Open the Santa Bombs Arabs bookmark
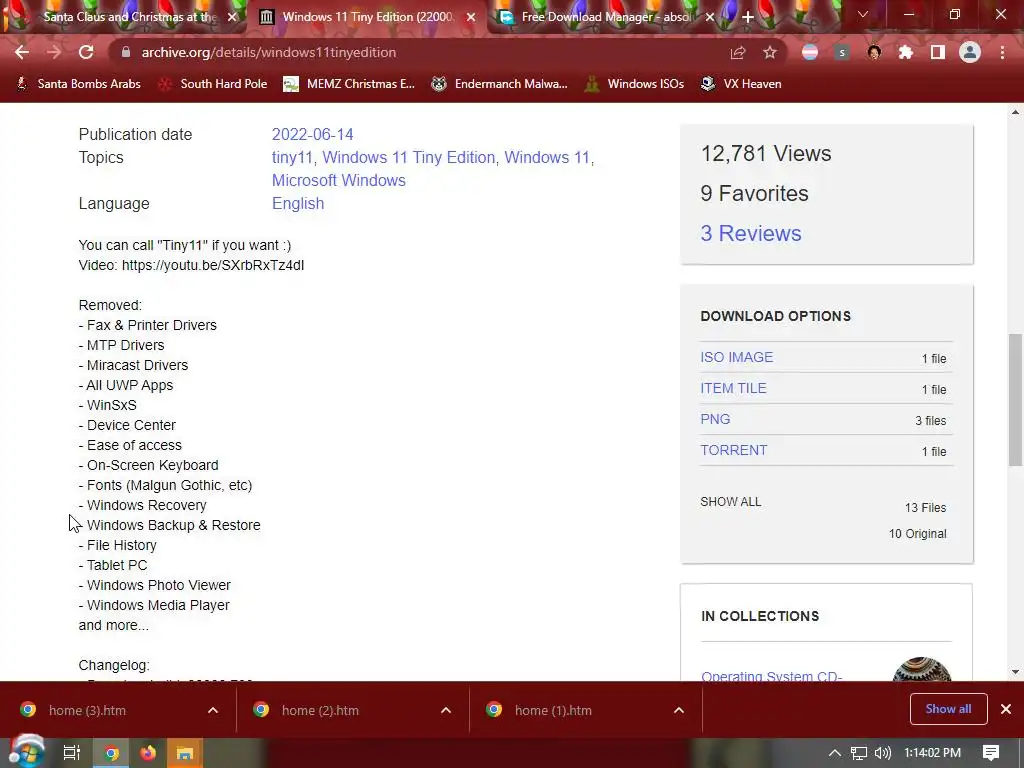Screen dimensions: 1024x768 [x=78, y=84]
